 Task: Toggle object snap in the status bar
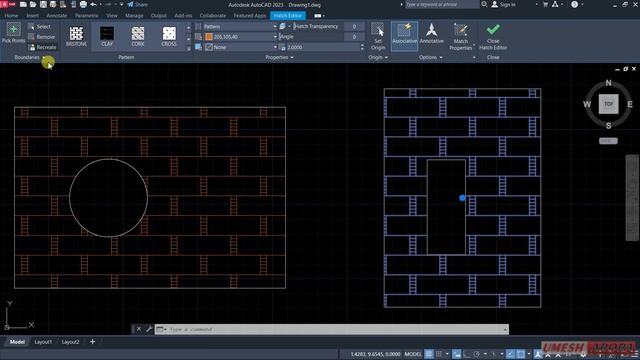click(521, 354)
